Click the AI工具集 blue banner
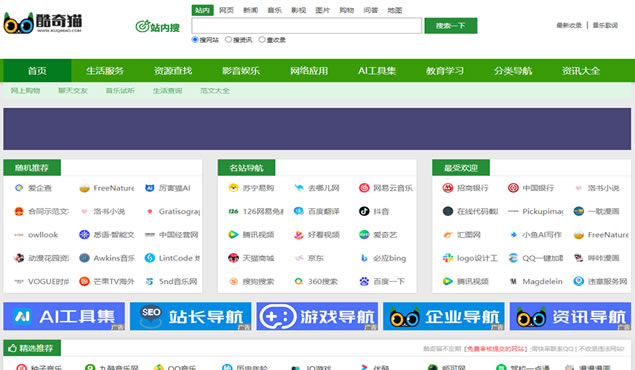The image size is (635, 370). click(x=64, y=316)
